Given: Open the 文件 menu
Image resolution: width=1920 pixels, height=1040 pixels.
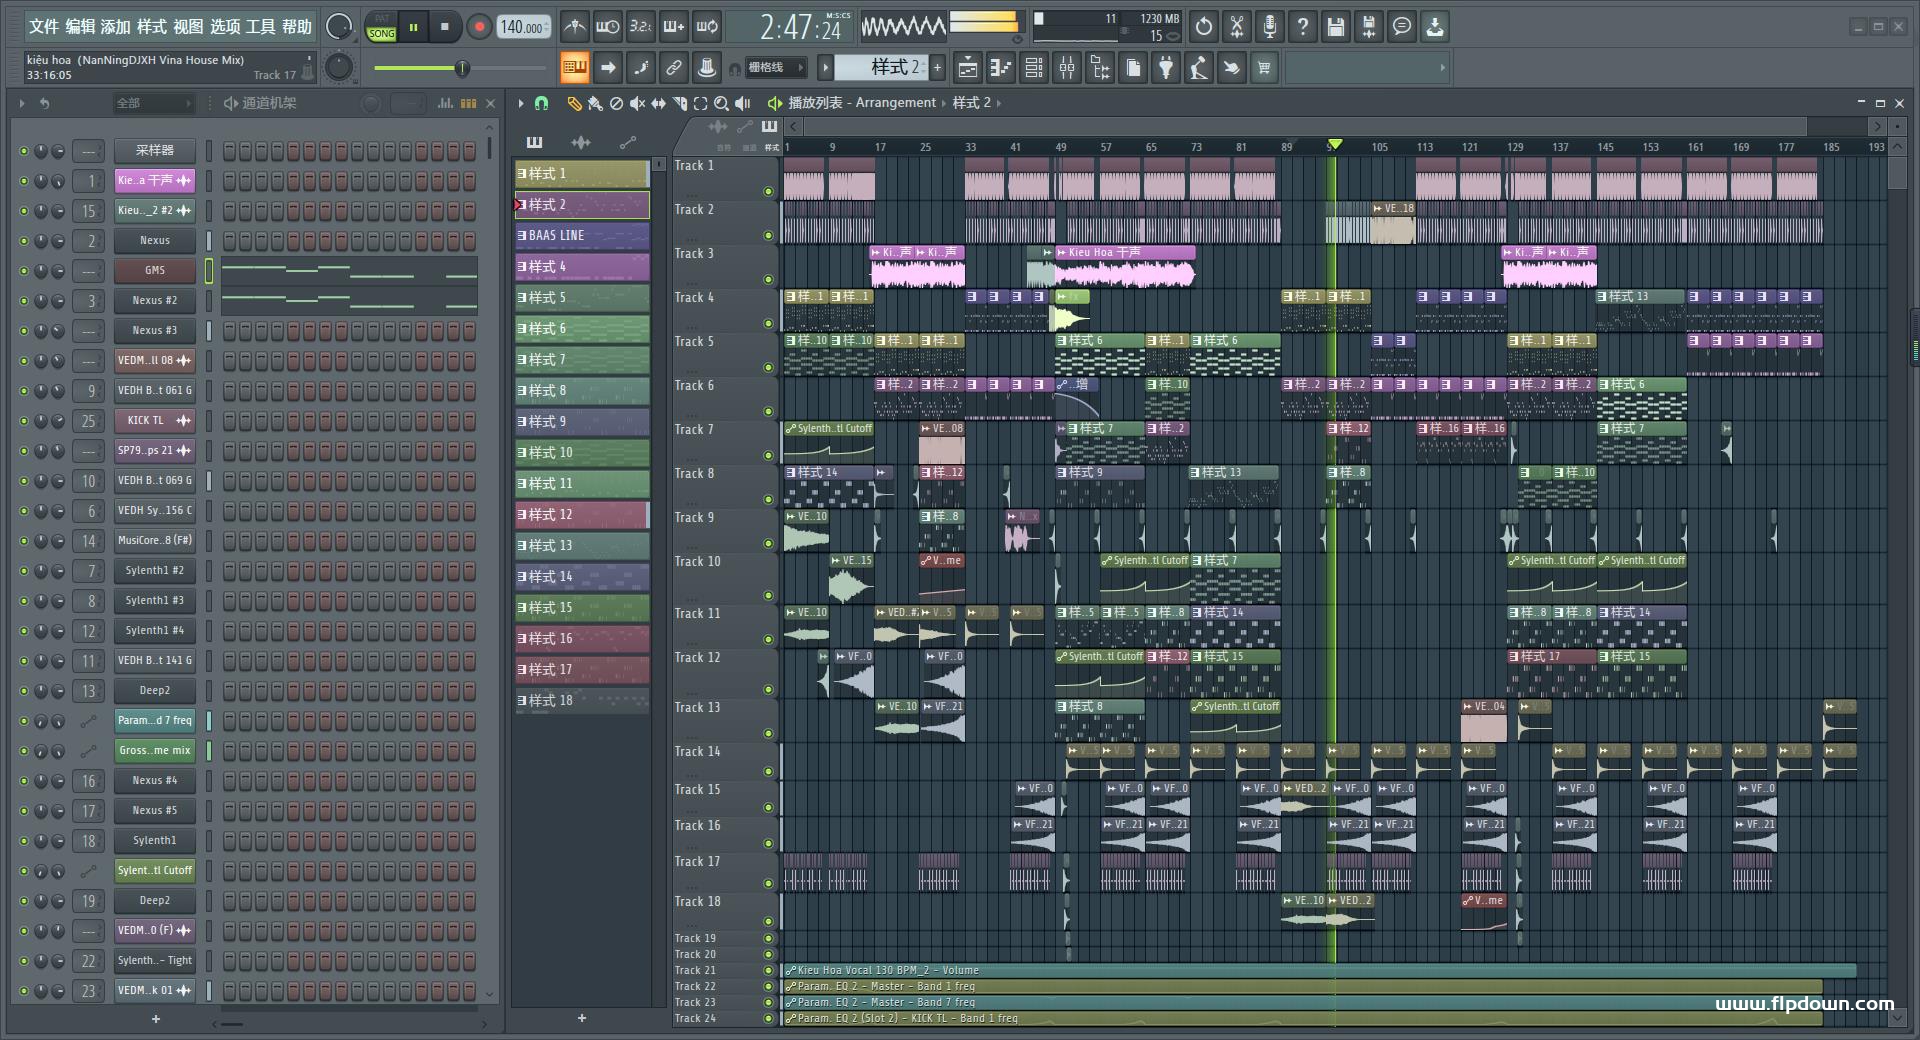Looking at the screenshot, I should (44, 27).
